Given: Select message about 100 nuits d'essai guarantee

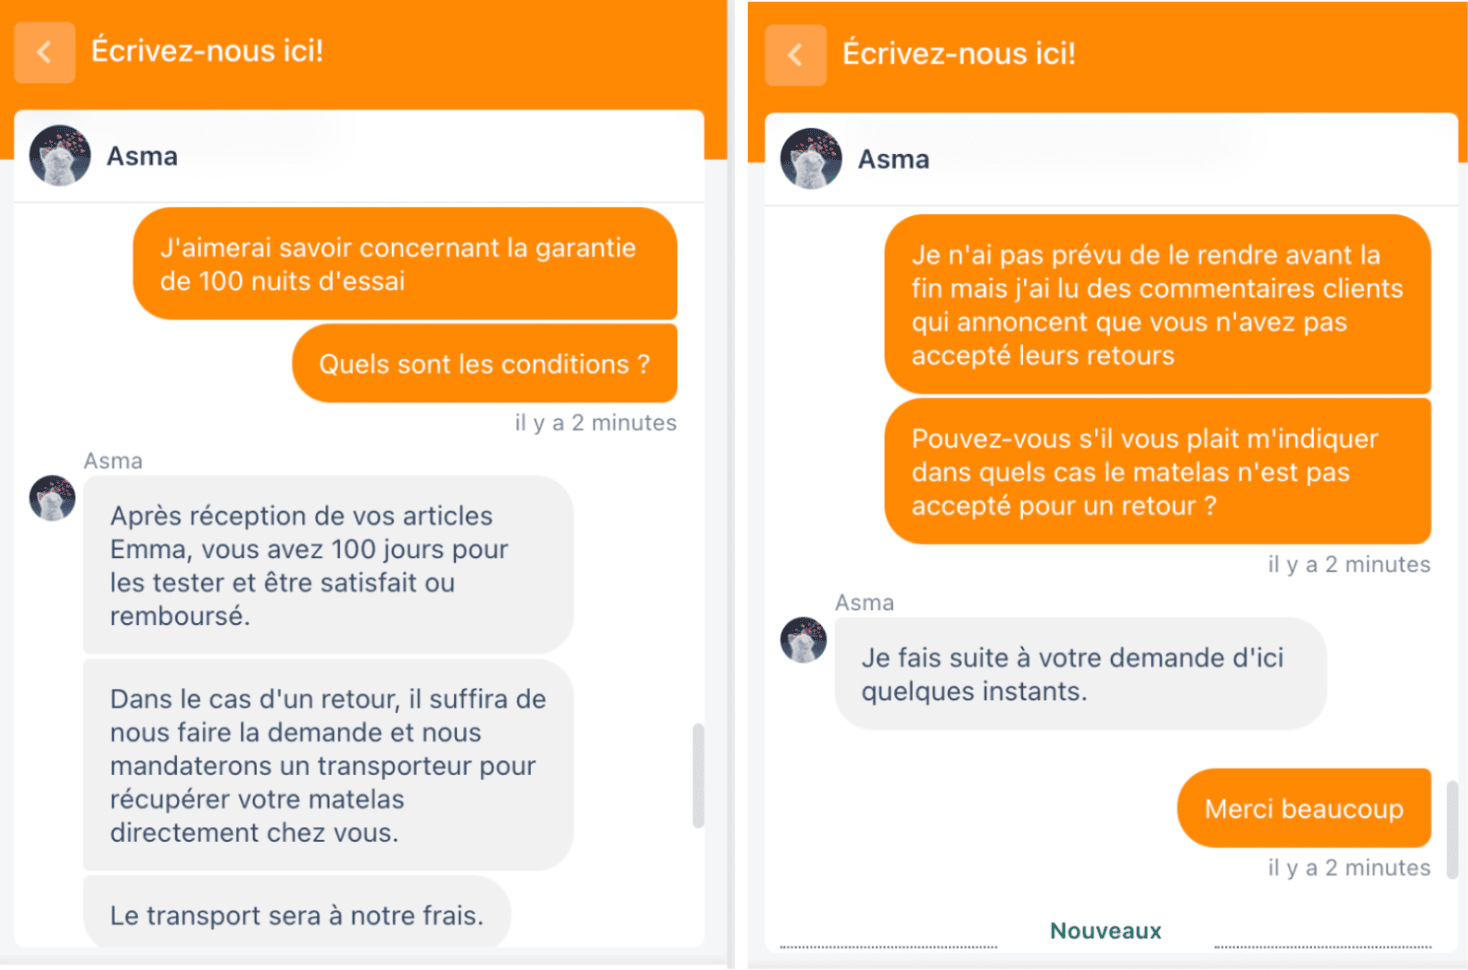Looking at the screenshot, I should [x=405, y=264].
